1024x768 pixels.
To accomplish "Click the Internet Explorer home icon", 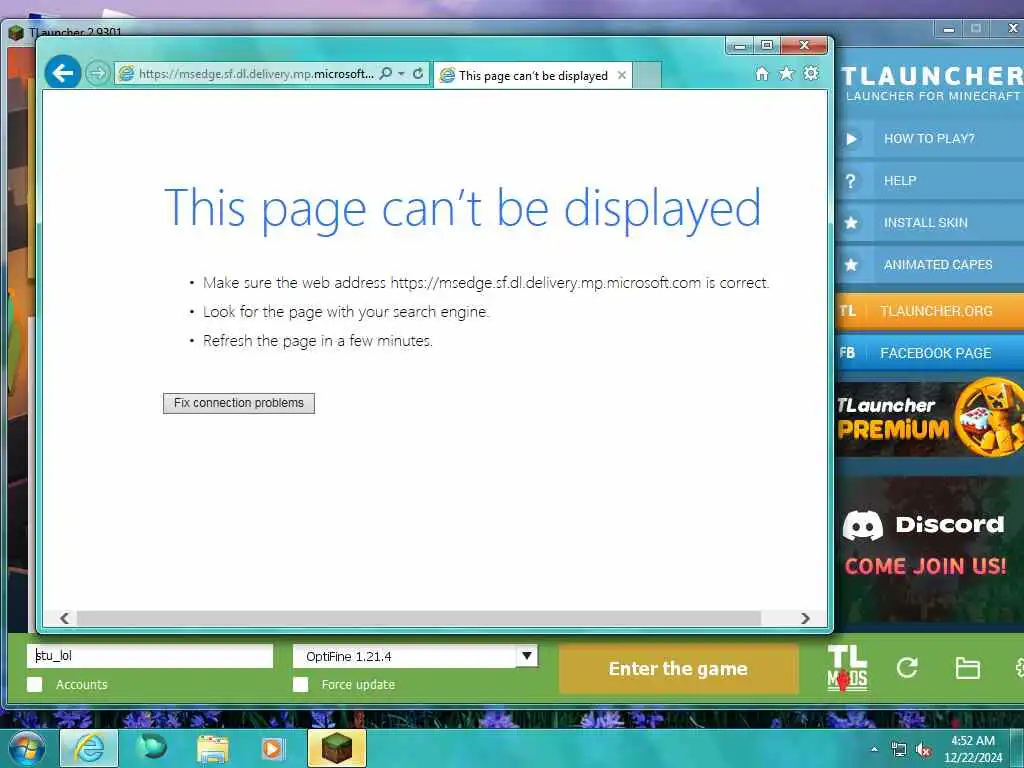I will 761,74.
